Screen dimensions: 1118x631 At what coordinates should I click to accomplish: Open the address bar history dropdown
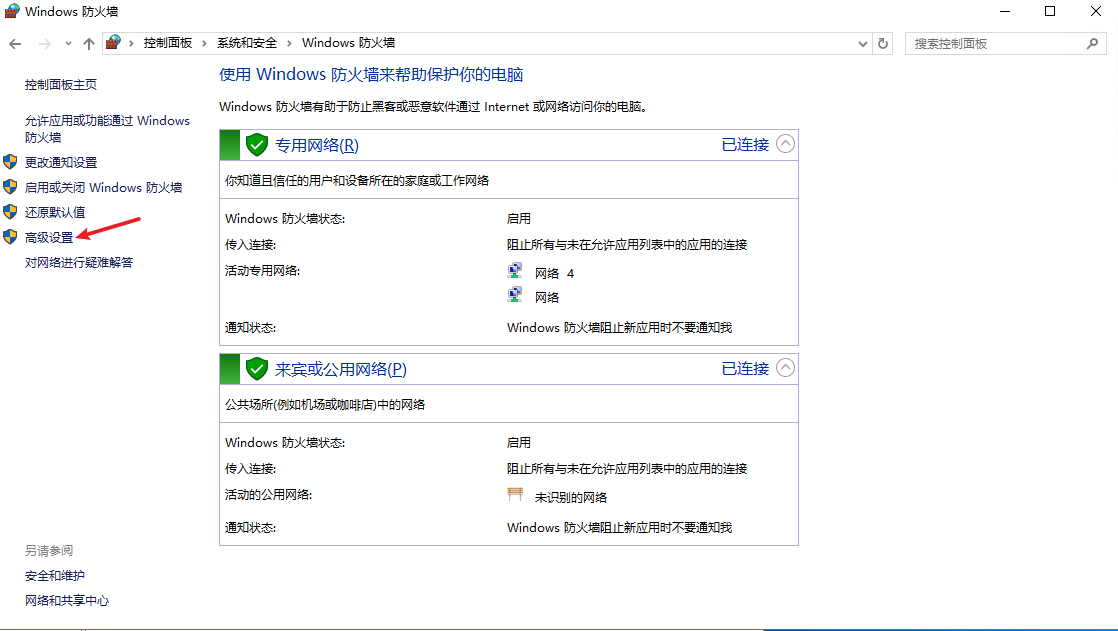[863, 43]
